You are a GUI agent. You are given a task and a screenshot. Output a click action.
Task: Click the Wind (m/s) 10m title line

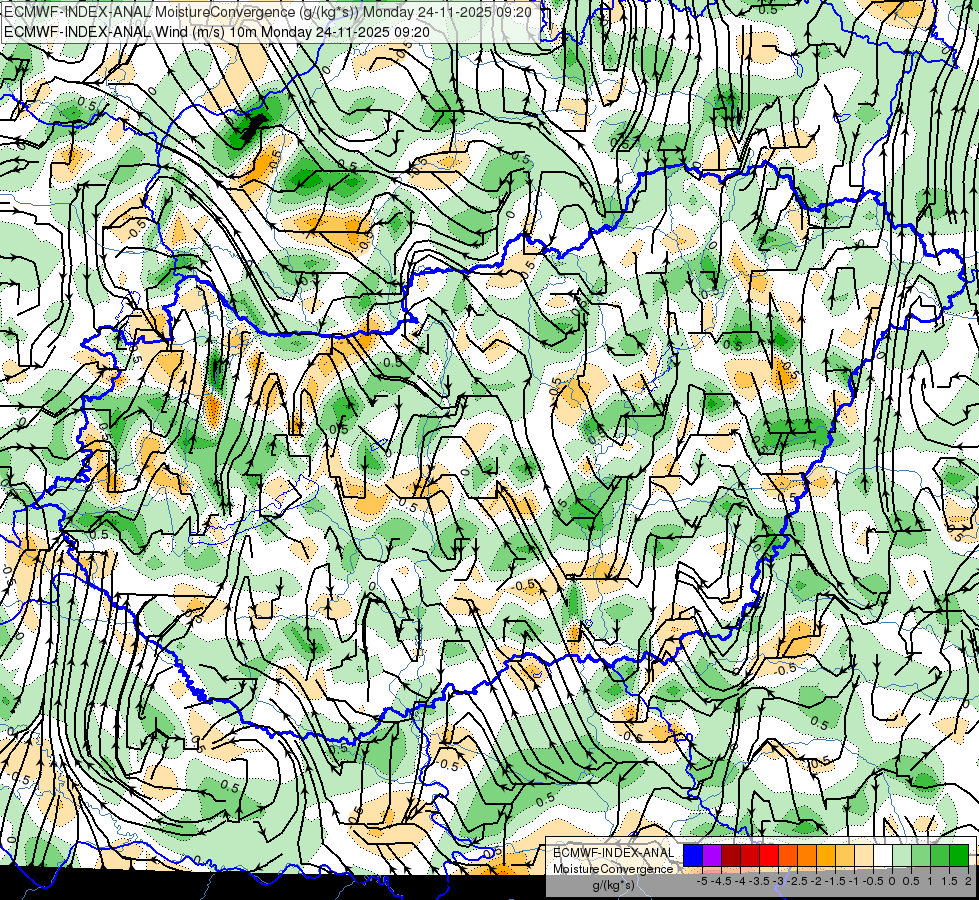(x=217, y=31)
